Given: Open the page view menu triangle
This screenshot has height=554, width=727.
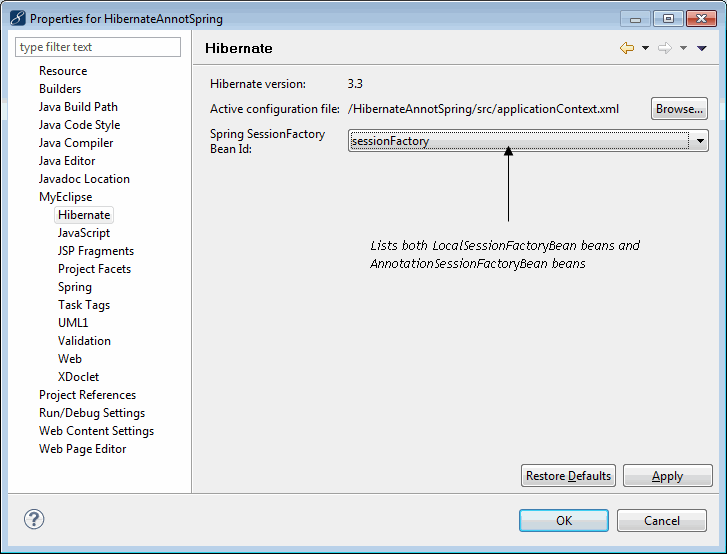Looking at the screenshot, I should [x=702, y=48].
